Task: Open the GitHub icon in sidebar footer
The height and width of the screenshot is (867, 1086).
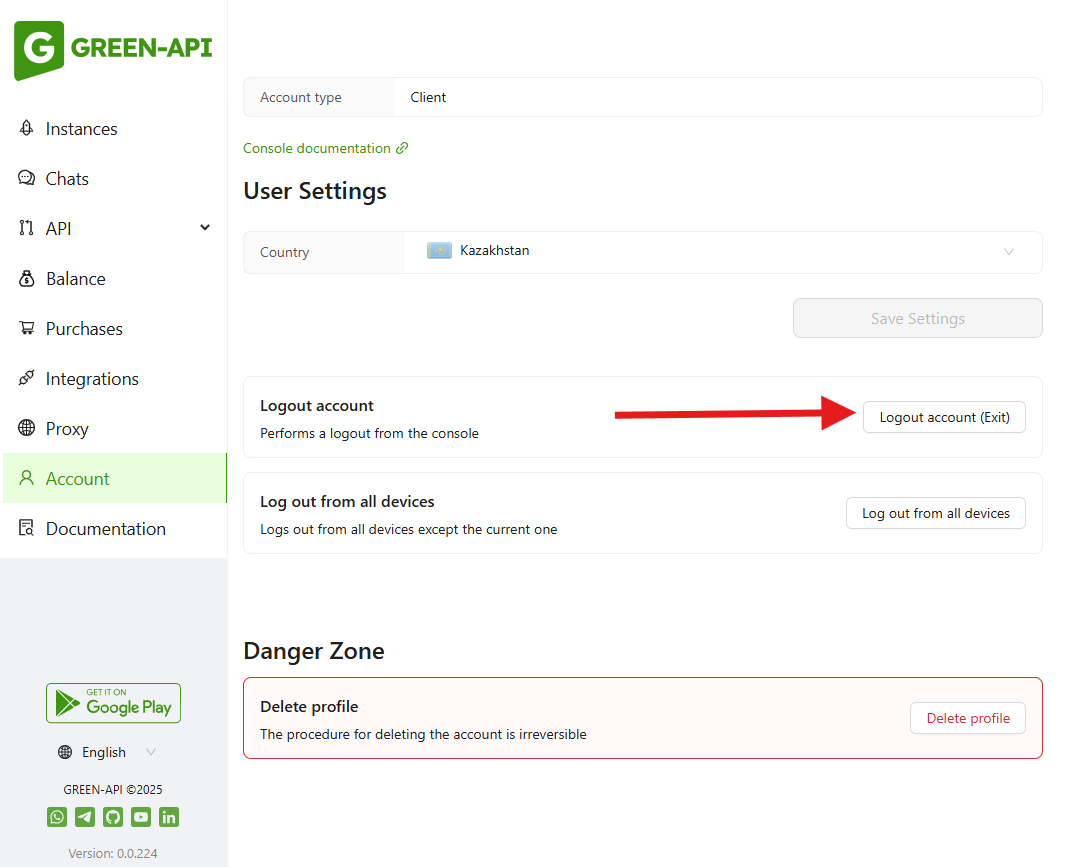Action: 113,817
